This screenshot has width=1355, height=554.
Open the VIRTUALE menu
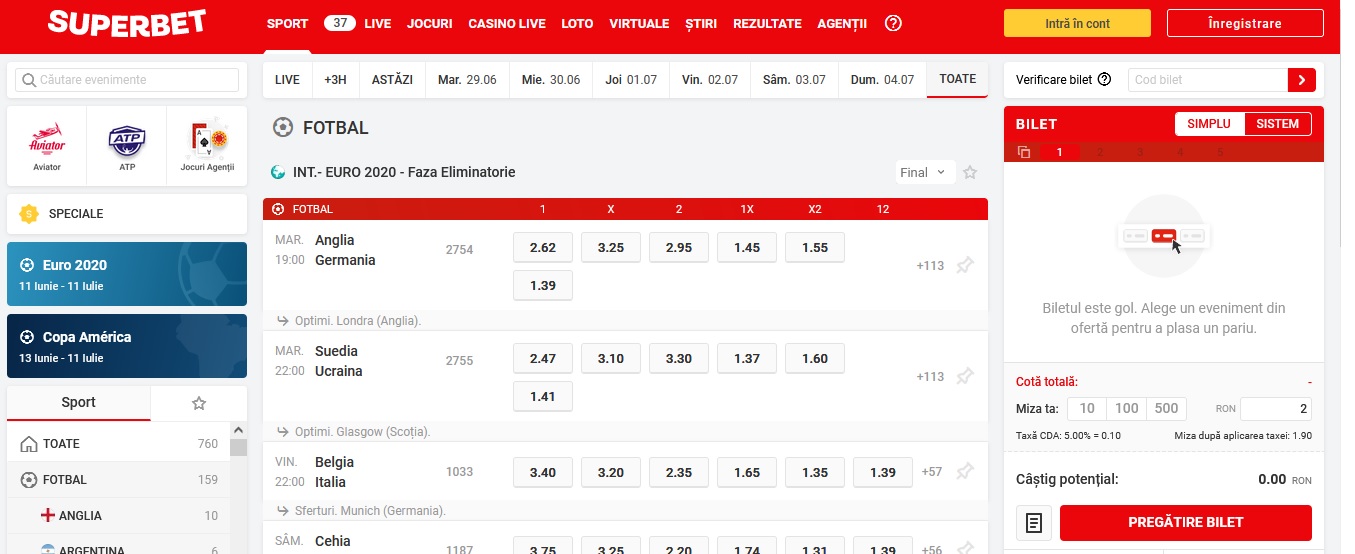point(640,23)
